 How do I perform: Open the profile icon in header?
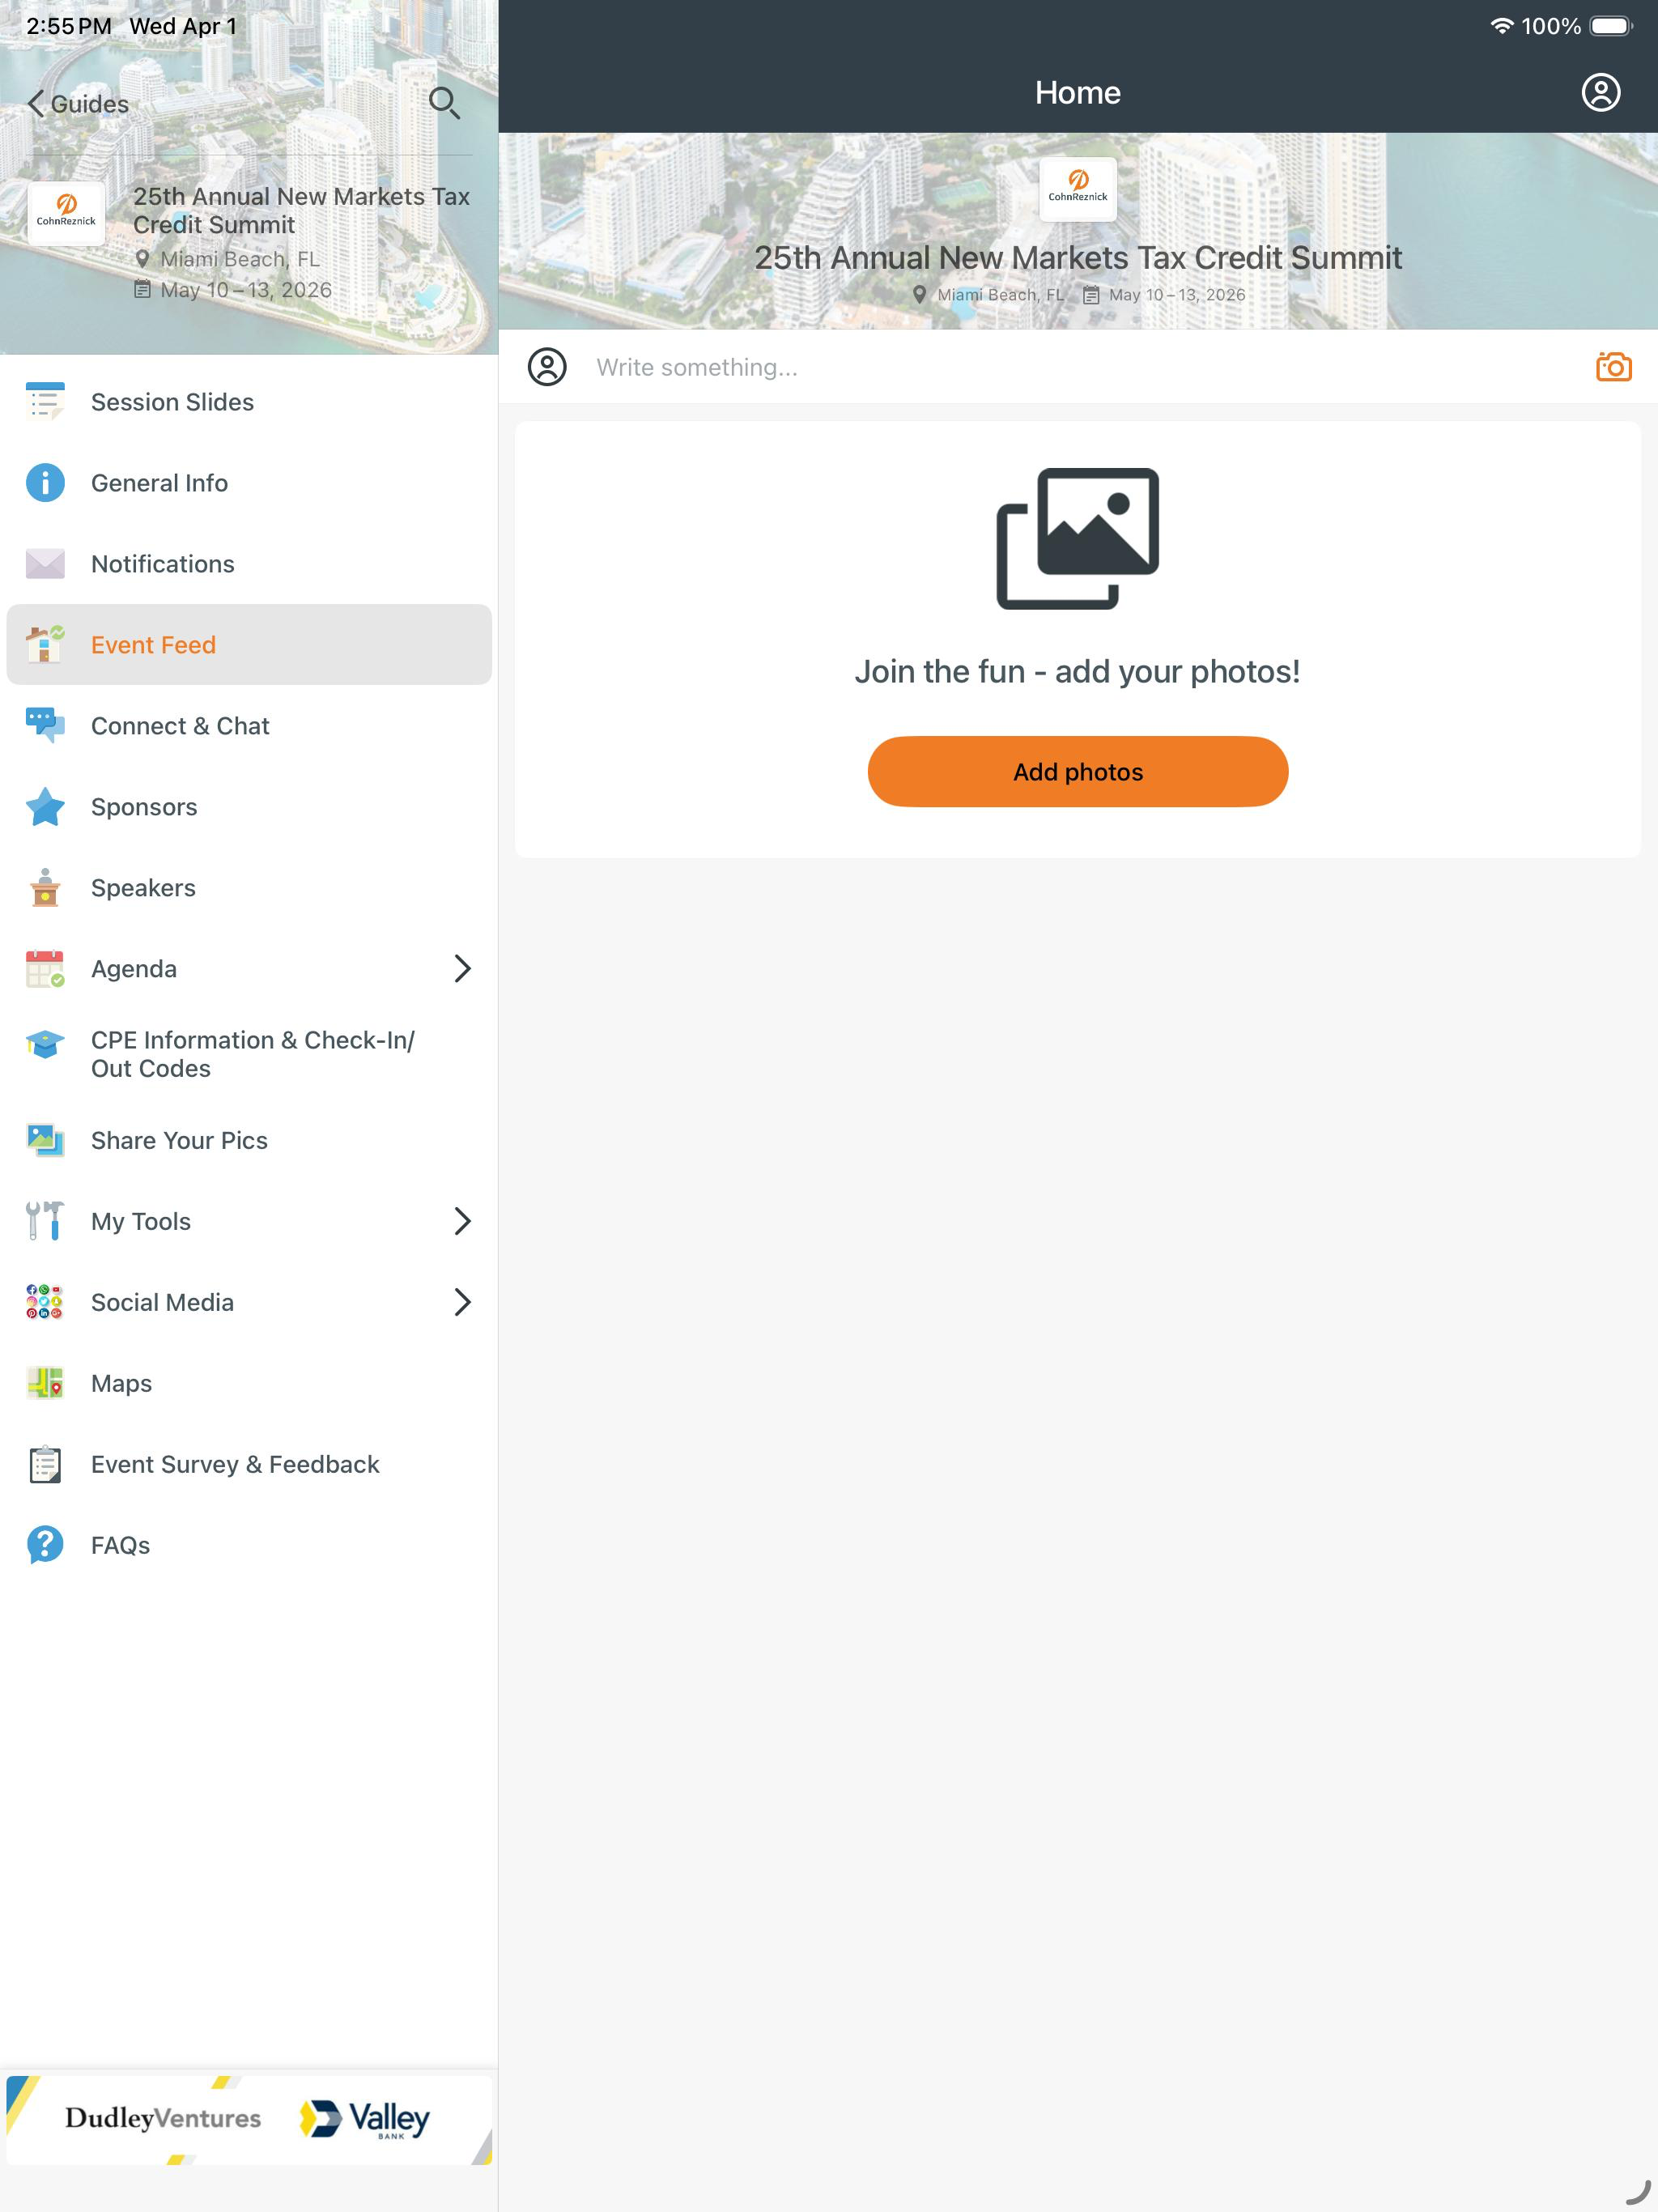coord(1600,92)
